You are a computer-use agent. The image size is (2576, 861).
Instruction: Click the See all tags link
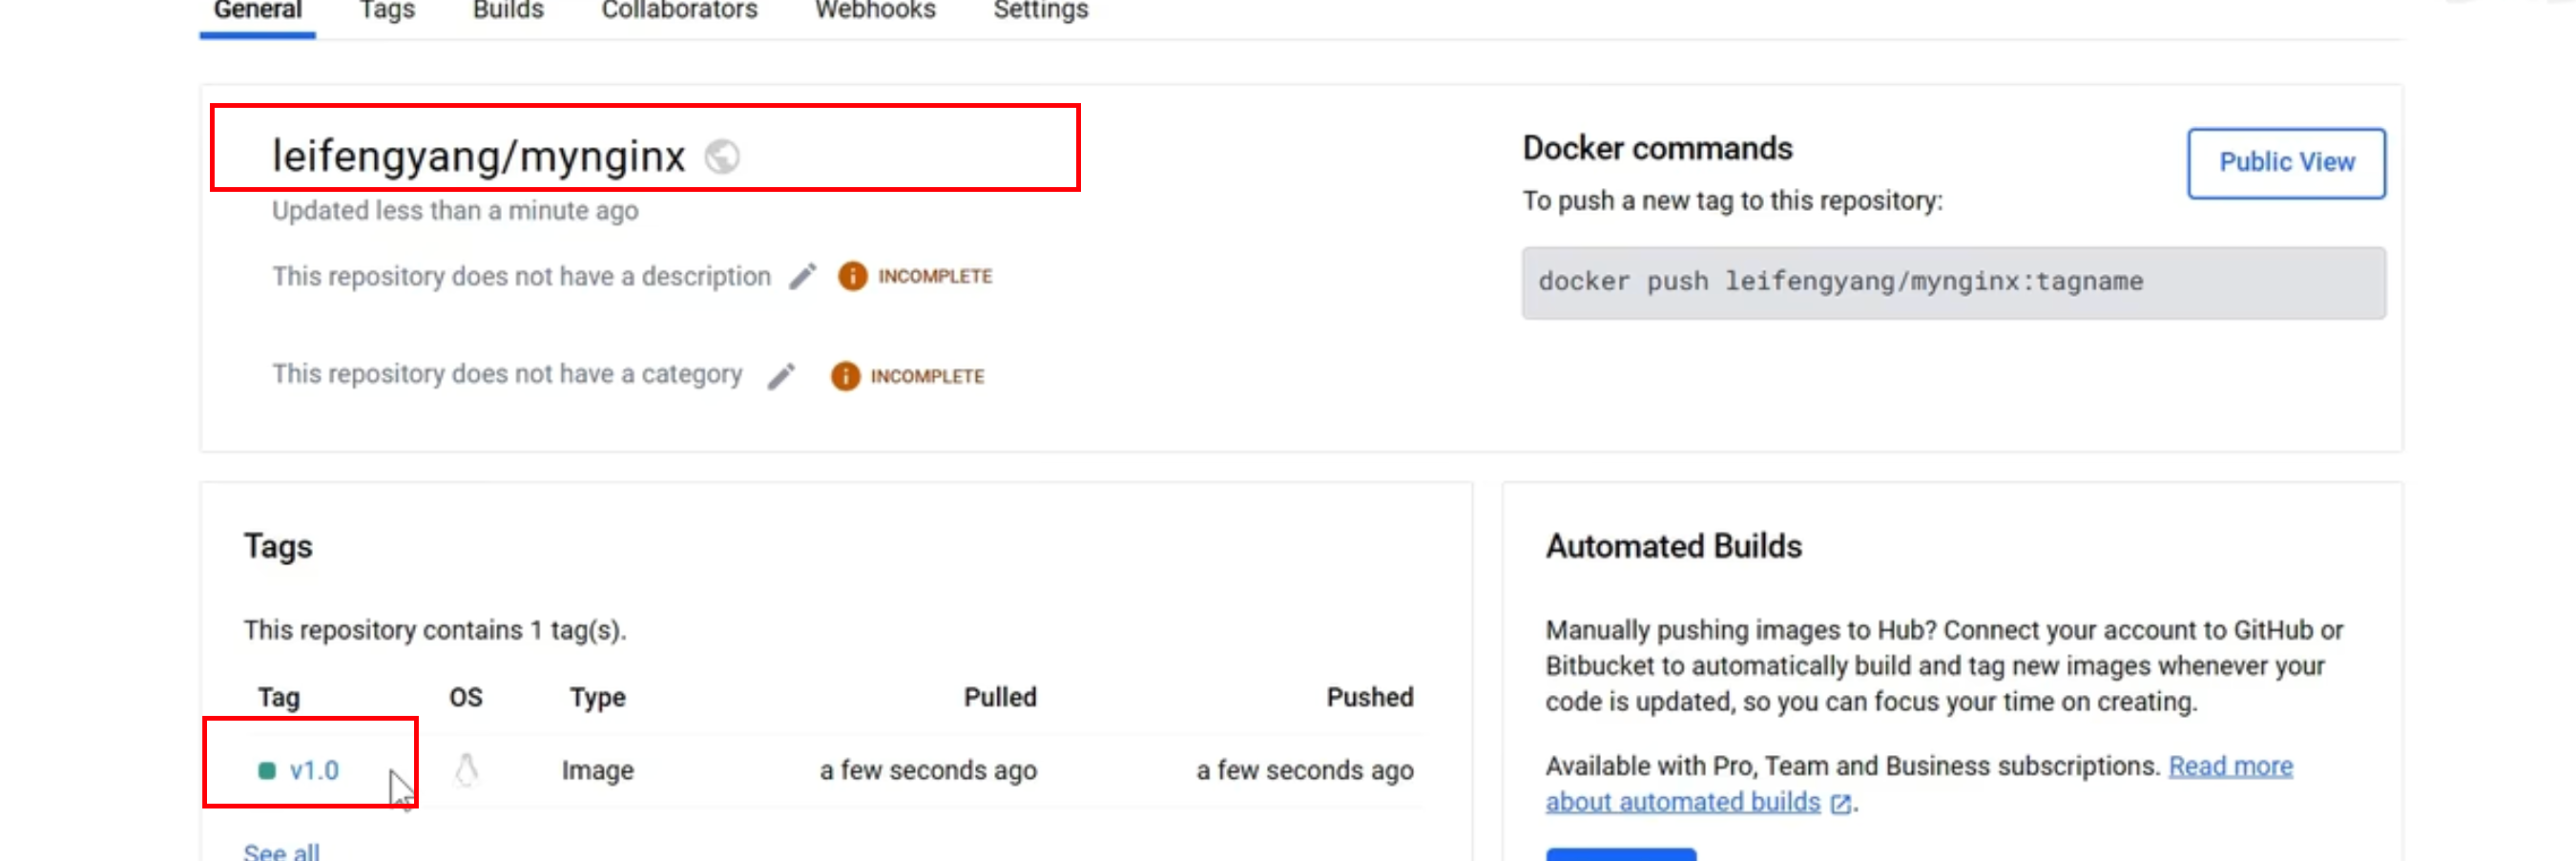[282, 851]
